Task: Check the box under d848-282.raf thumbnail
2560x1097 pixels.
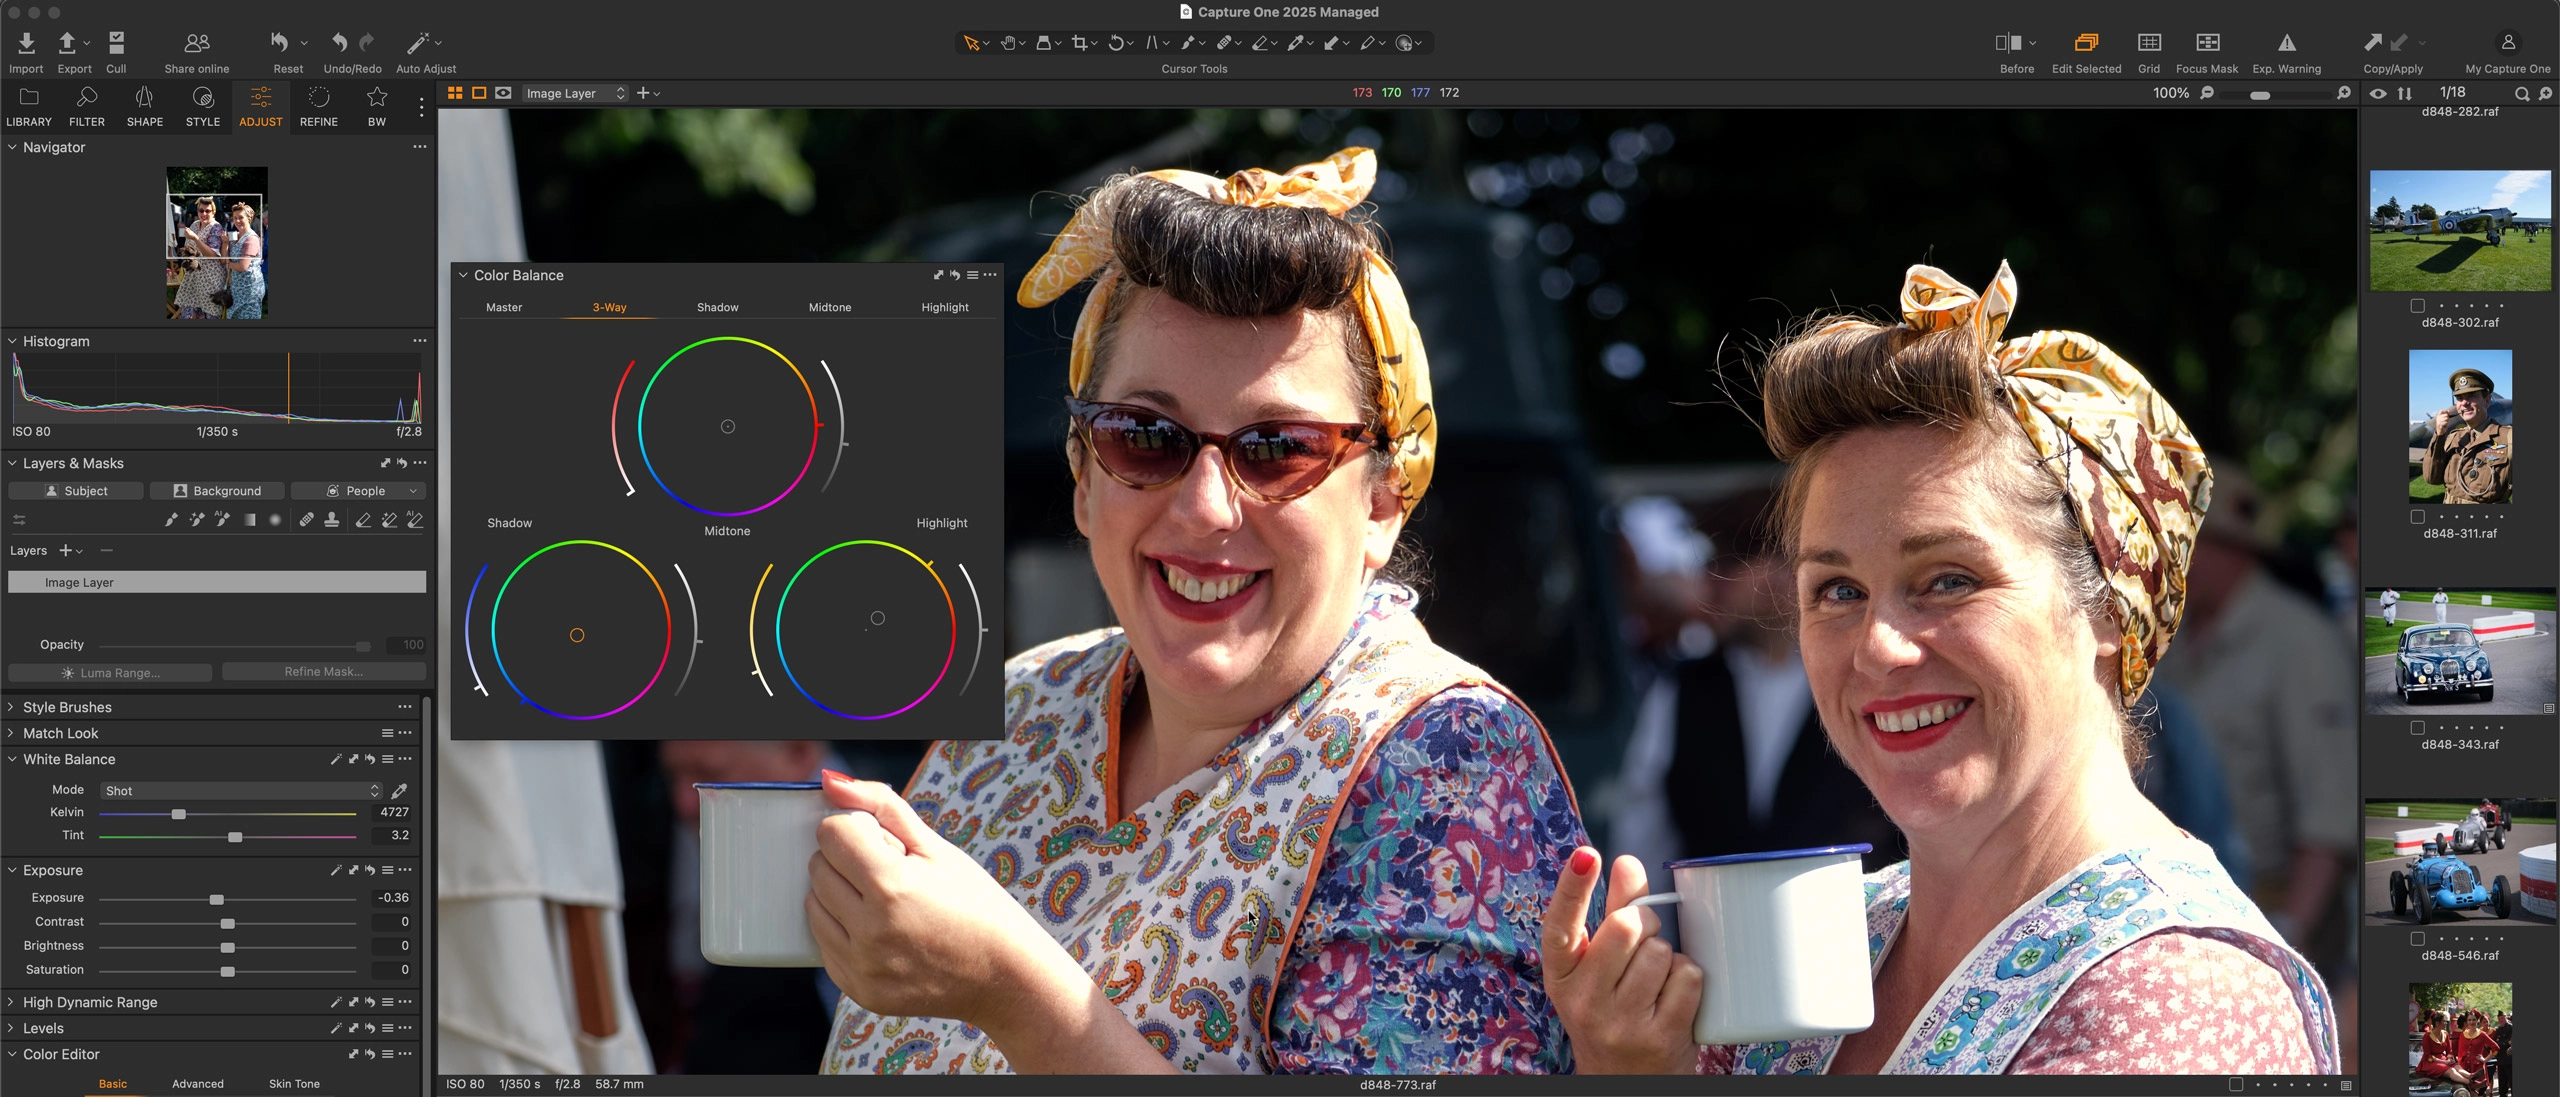Action: [x=2417, y=306]
